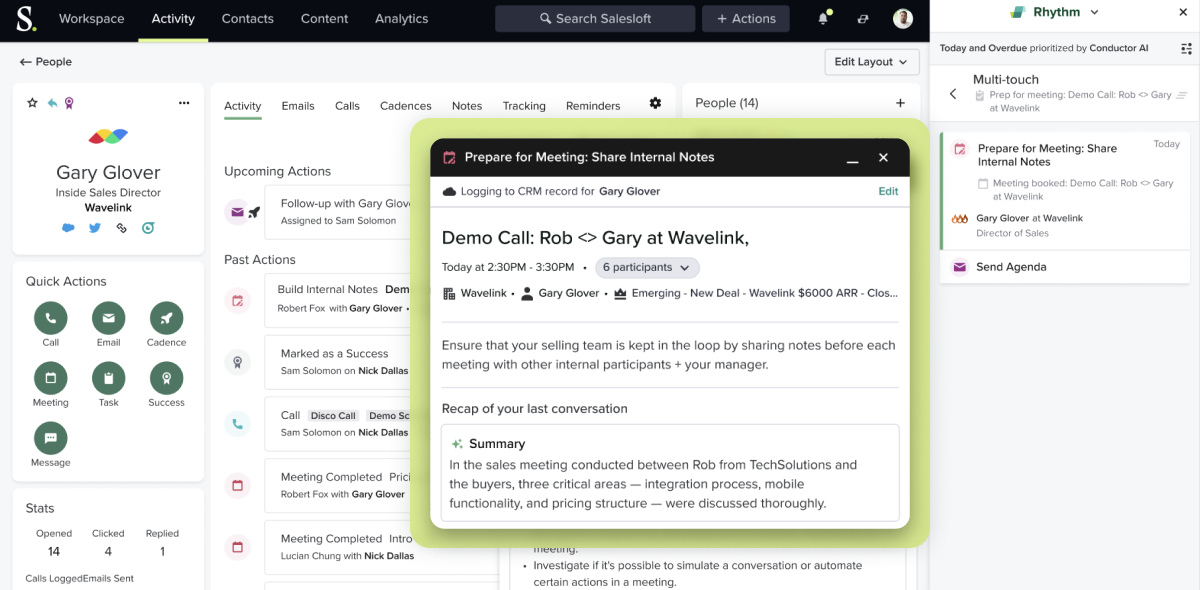Open Gary's Salesforce cloud link

point(68,228)
